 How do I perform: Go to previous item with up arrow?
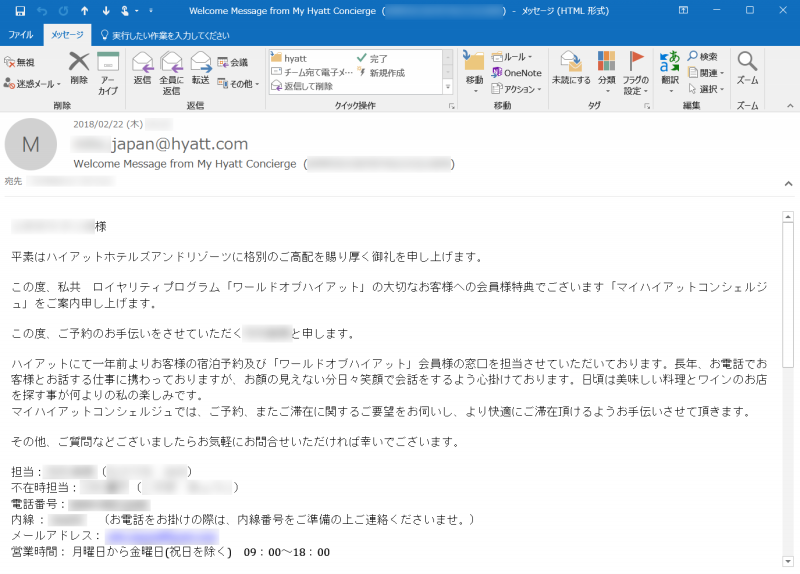point(84,11)
